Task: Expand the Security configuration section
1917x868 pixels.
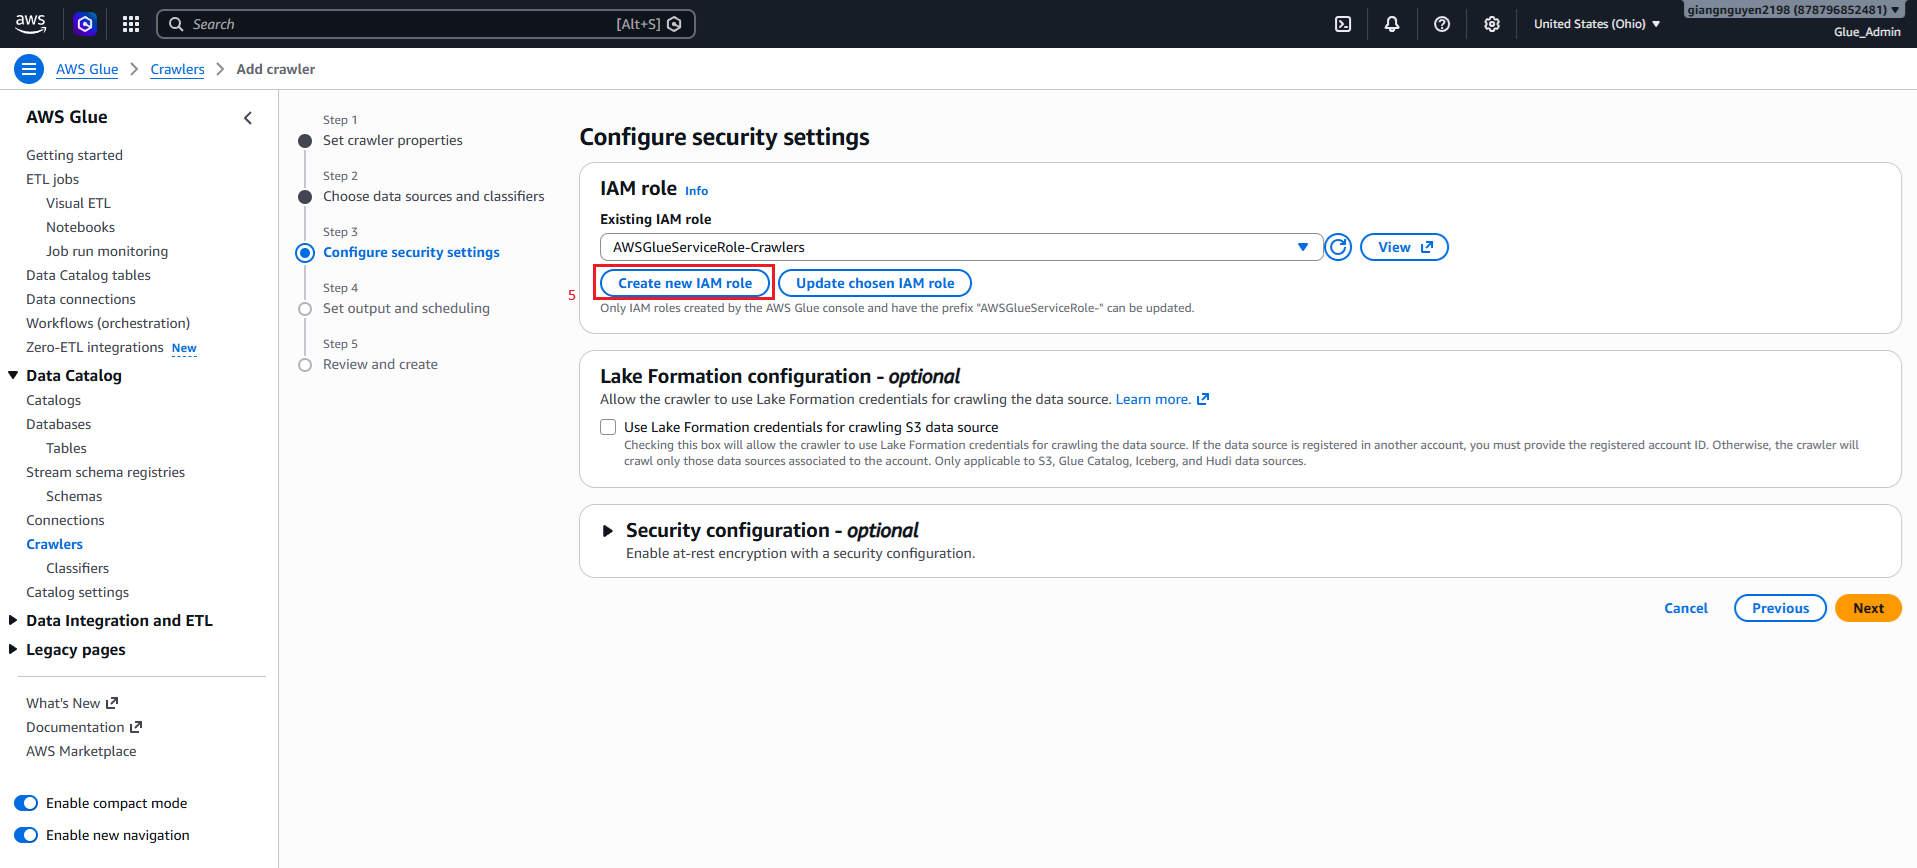Action: (x=607, y=531)
